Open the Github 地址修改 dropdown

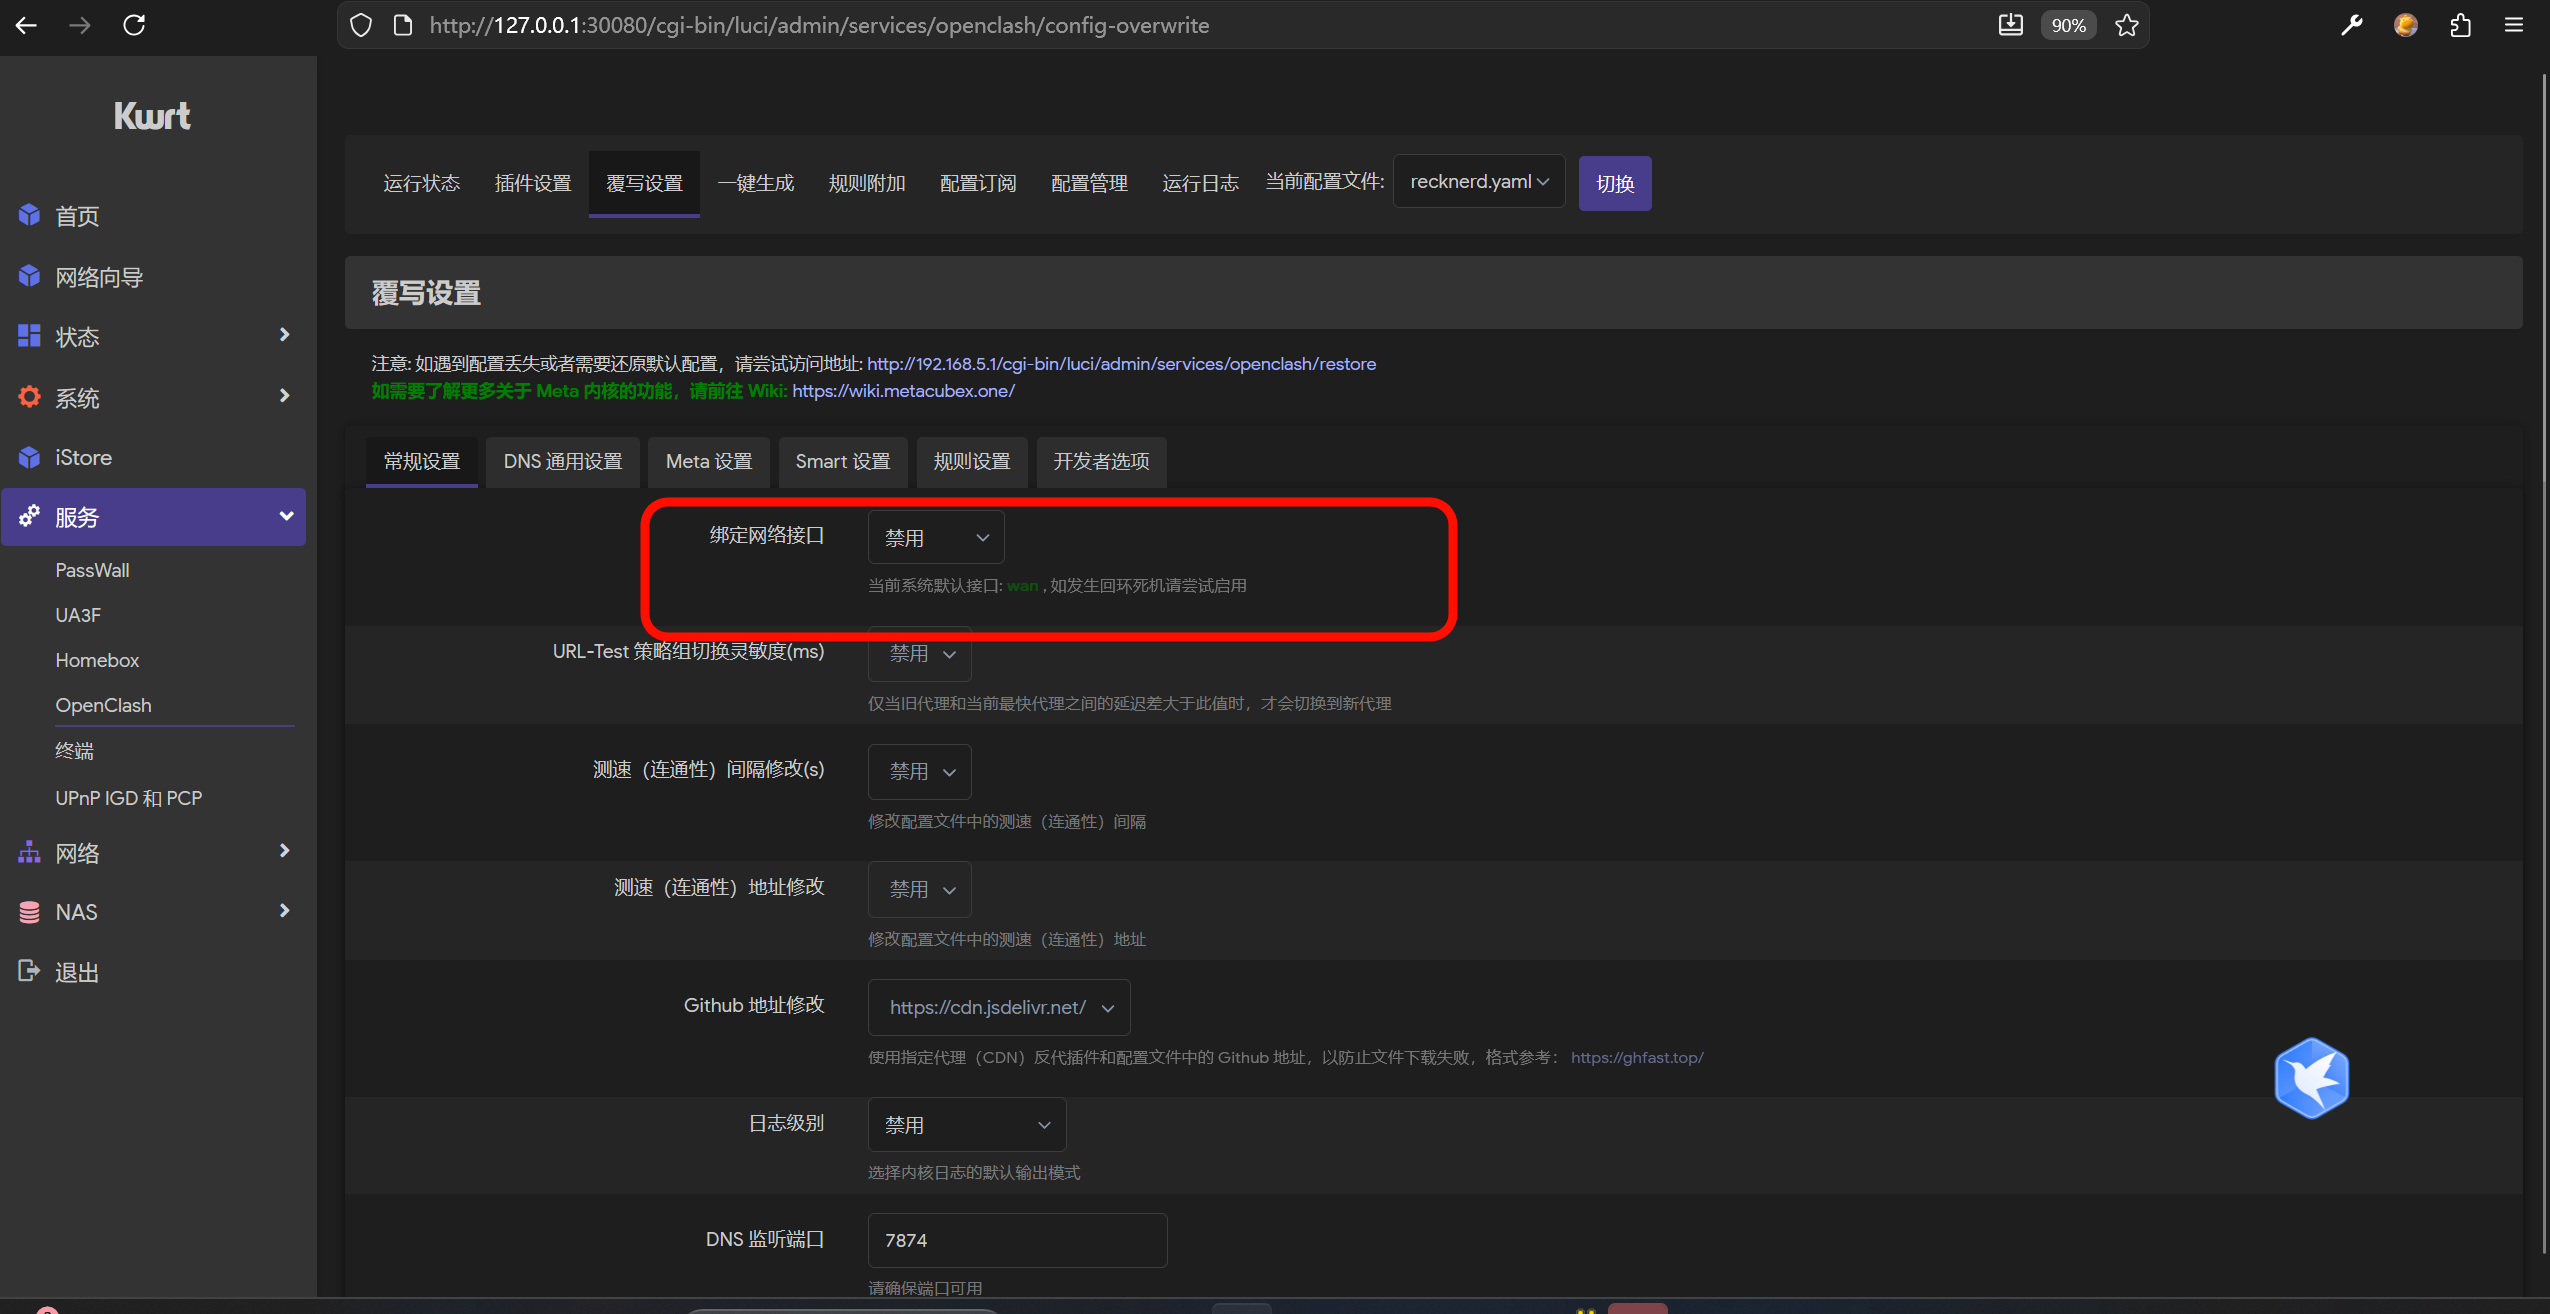999,1007
